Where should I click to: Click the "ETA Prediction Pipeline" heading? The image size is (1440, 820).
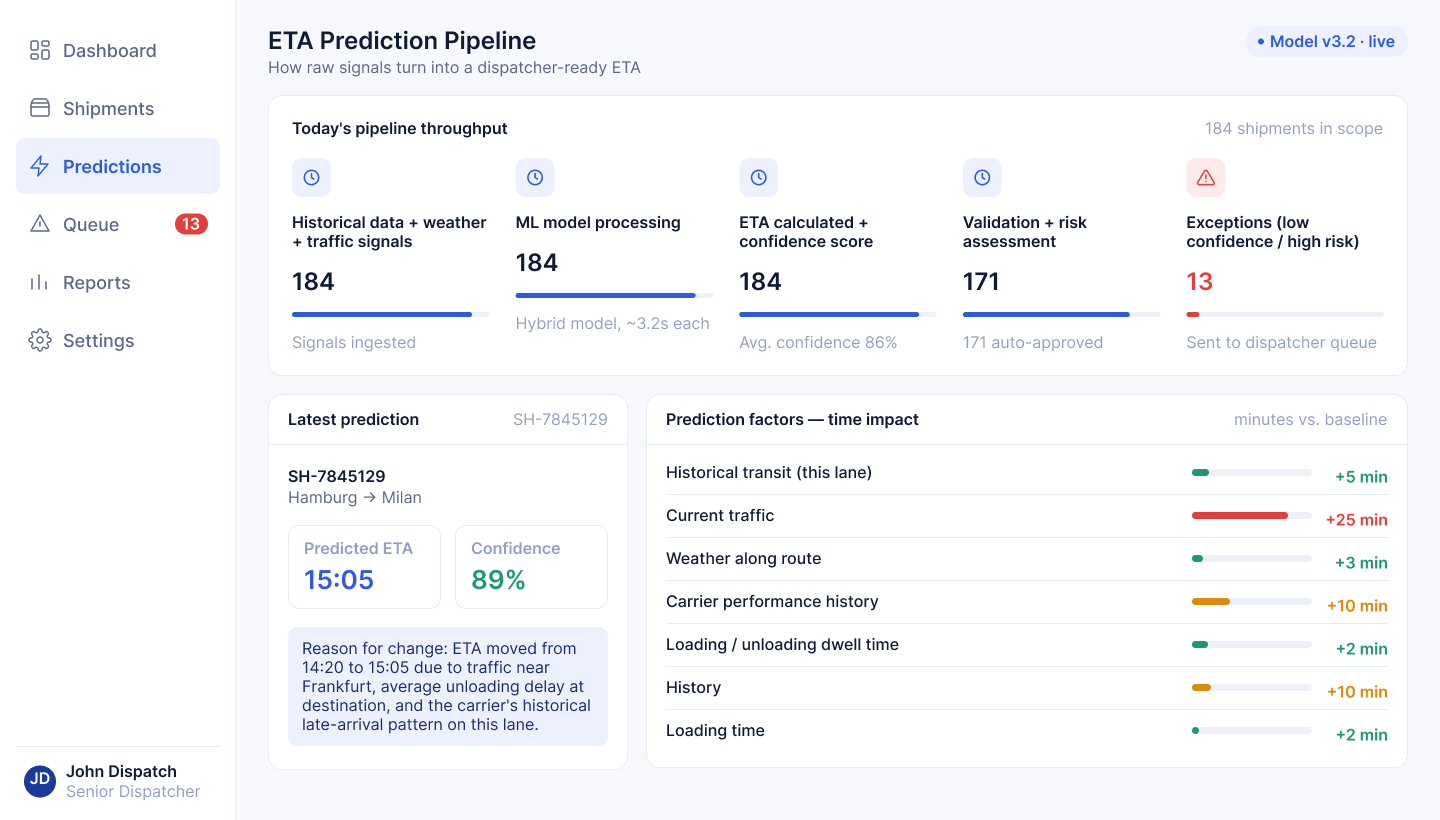tap(402, 41)
